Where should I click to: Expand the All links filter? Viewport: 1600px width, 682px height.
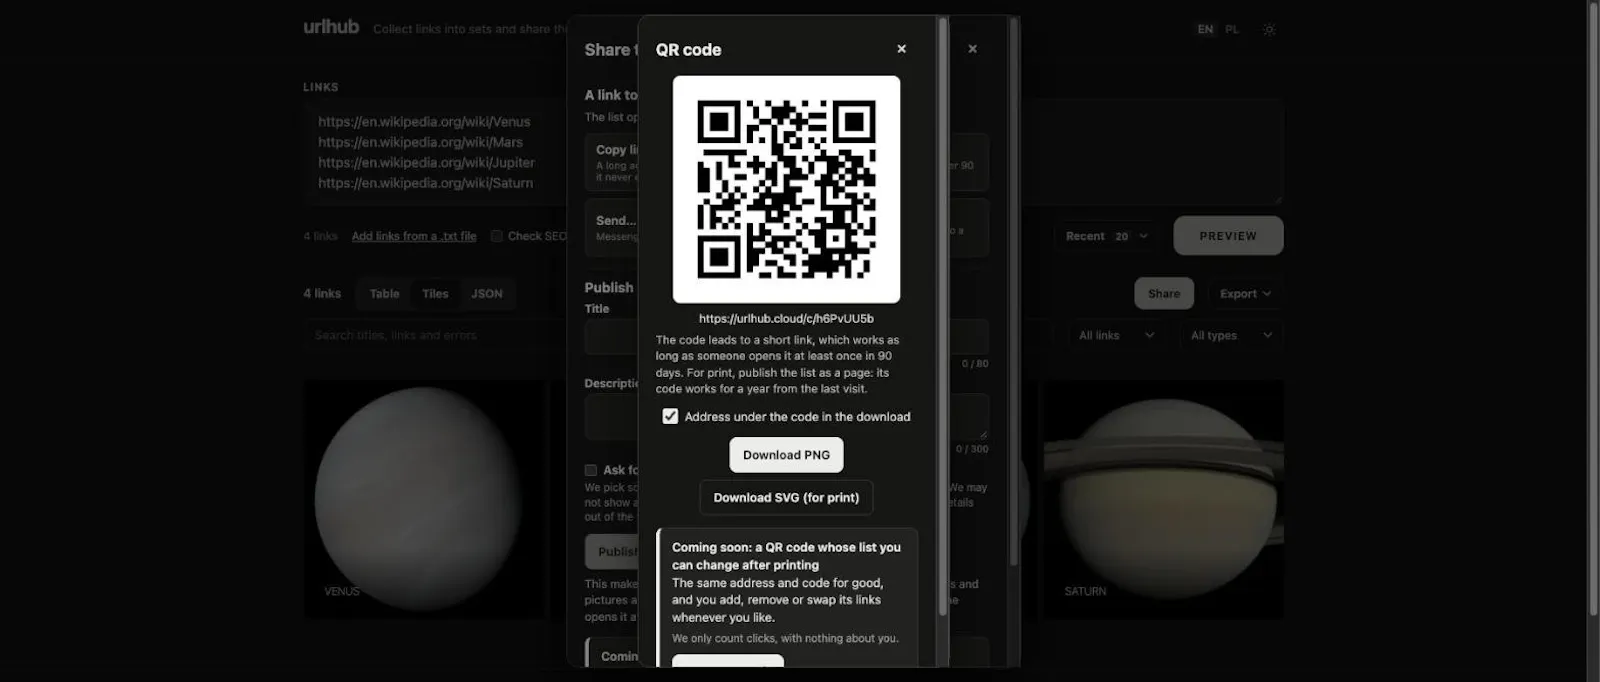[1117, 335]
